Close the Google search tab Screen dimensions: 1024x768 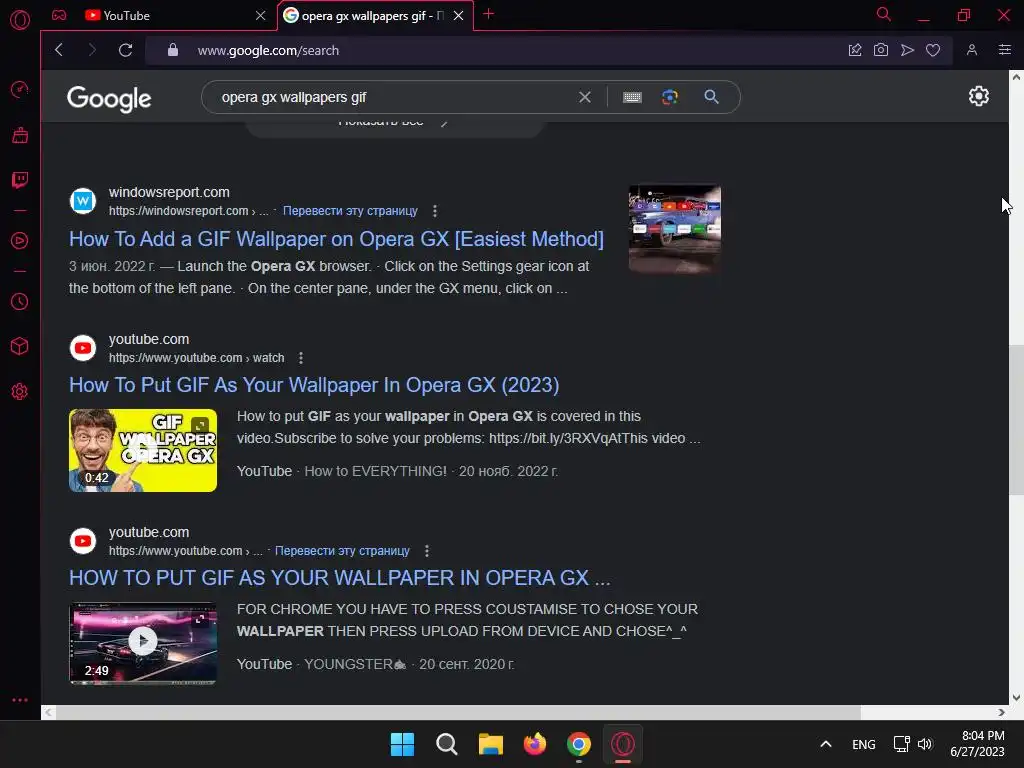pyautogui.click(x=458, y=16)
